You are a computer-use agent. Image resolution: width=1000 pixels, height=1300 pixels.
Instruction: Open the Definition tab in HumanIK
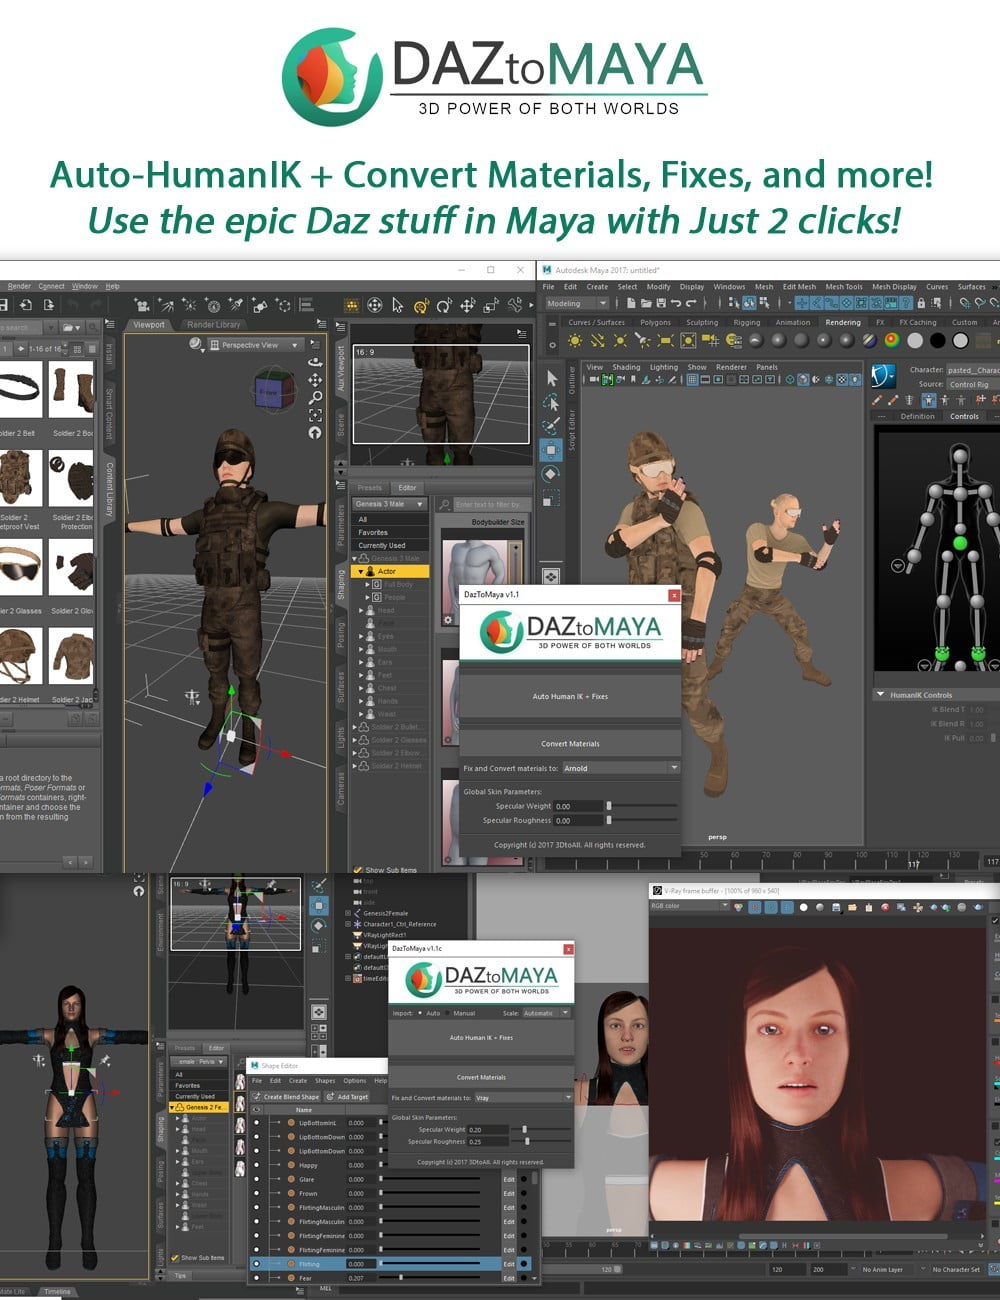[x=917, y=417]
